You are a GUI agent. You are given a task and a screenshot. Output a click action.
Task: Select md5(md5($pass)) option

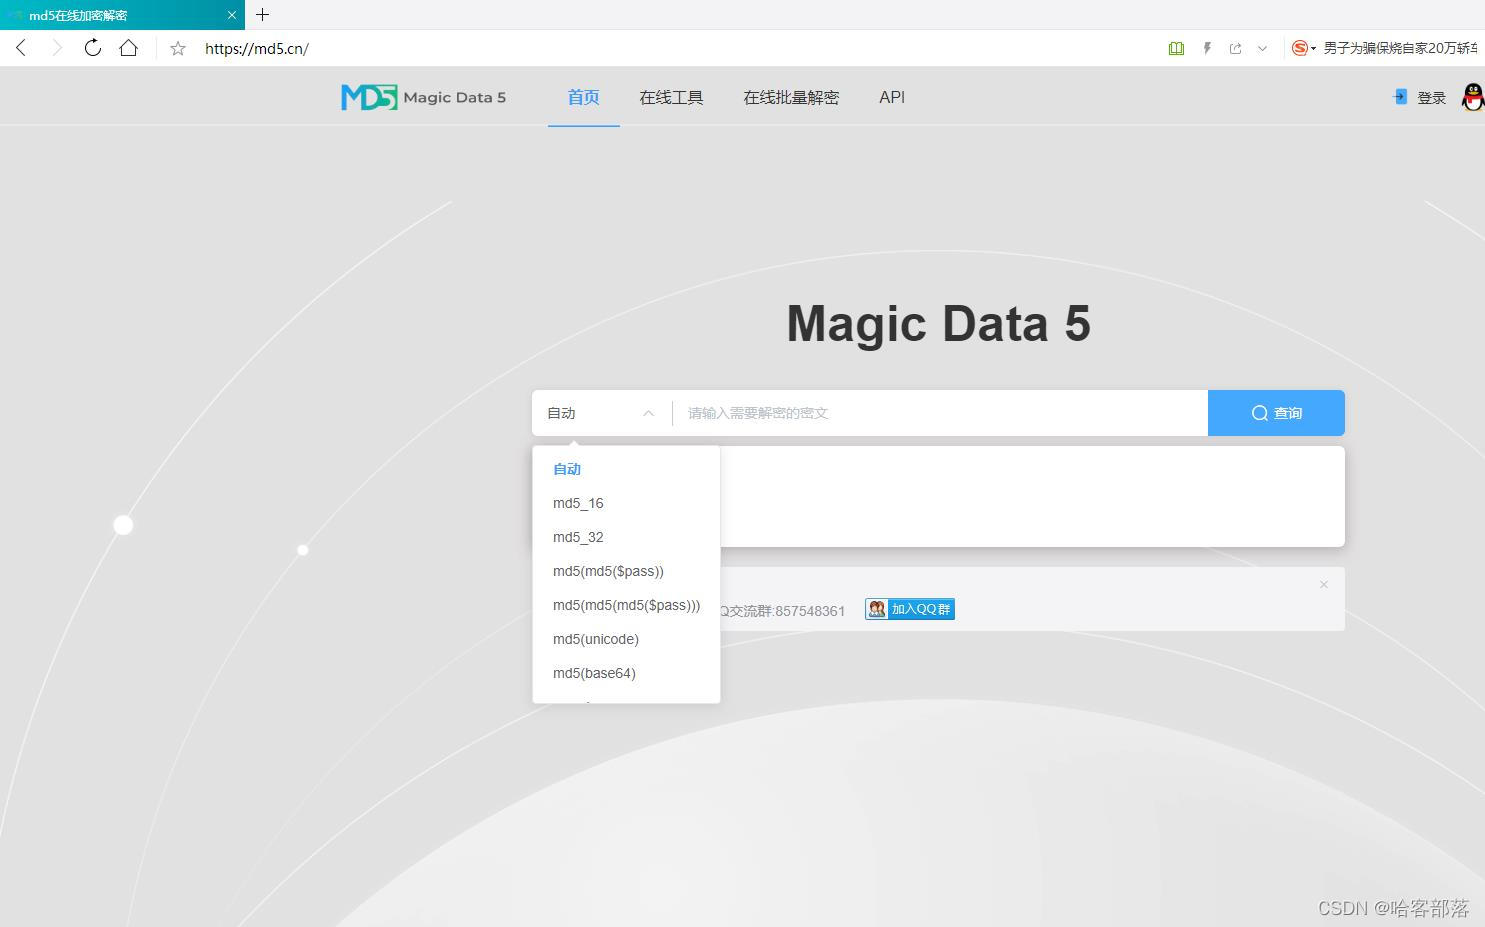tap(626, 571)
